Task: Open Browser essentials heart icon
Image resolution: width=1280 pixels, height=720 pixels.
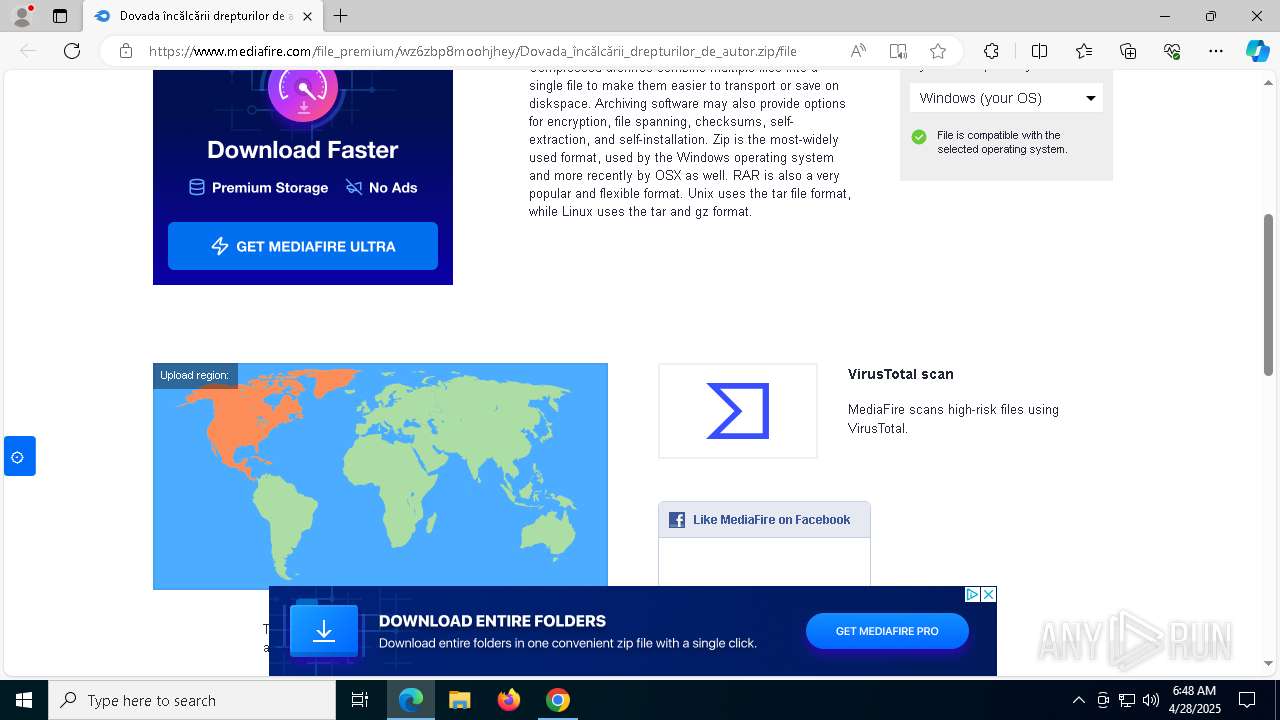Action: pos(1172,51)
